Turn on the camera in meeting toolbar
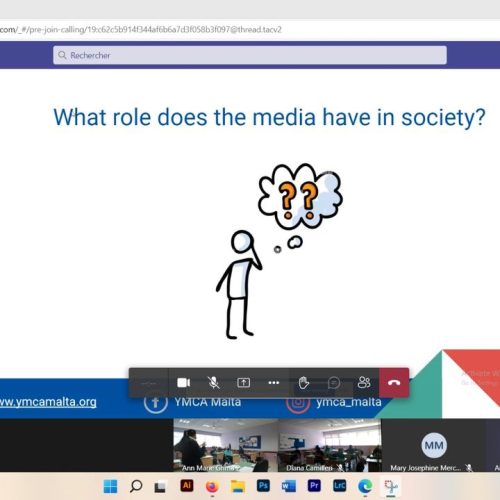 point(184,383)
